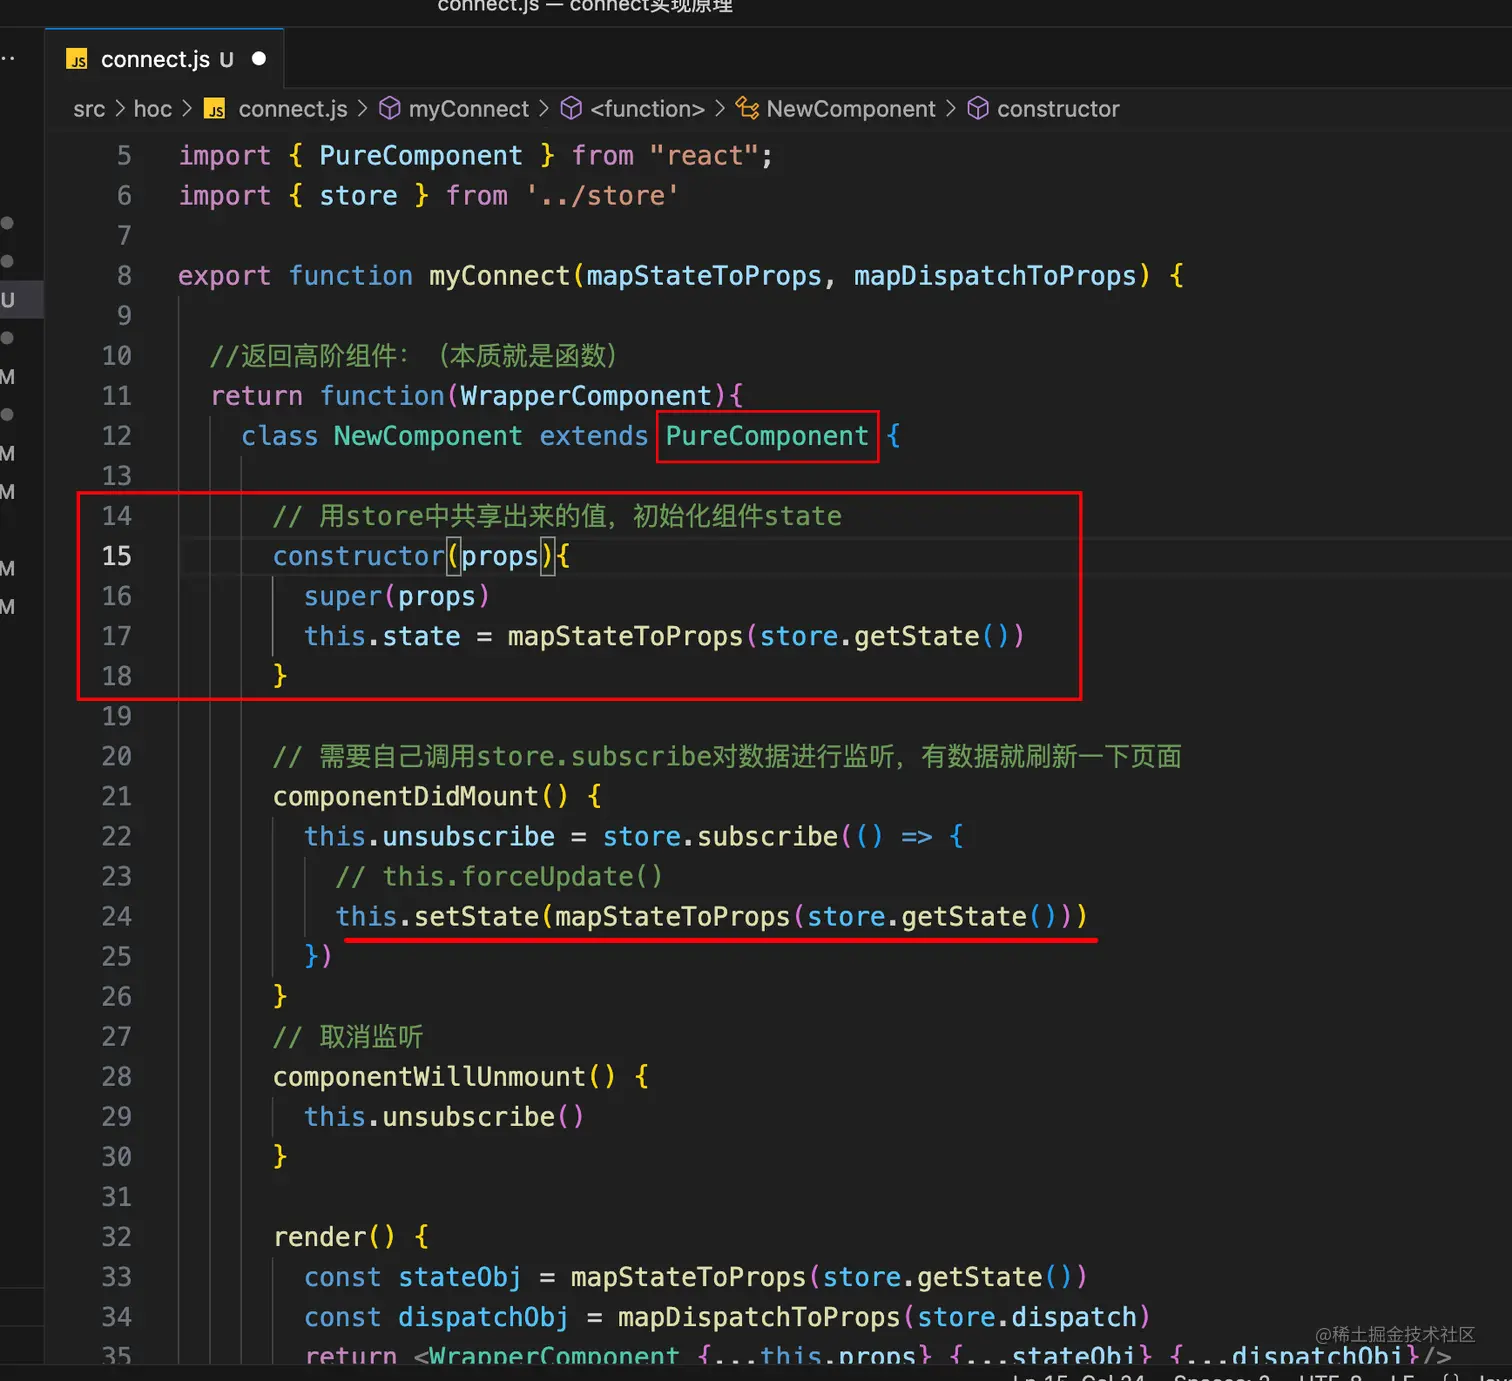This screenshot has height=1381, width=1512.
Task: Click the JS file icon on the connect.js tab
Action: click(x=77, y=60)
